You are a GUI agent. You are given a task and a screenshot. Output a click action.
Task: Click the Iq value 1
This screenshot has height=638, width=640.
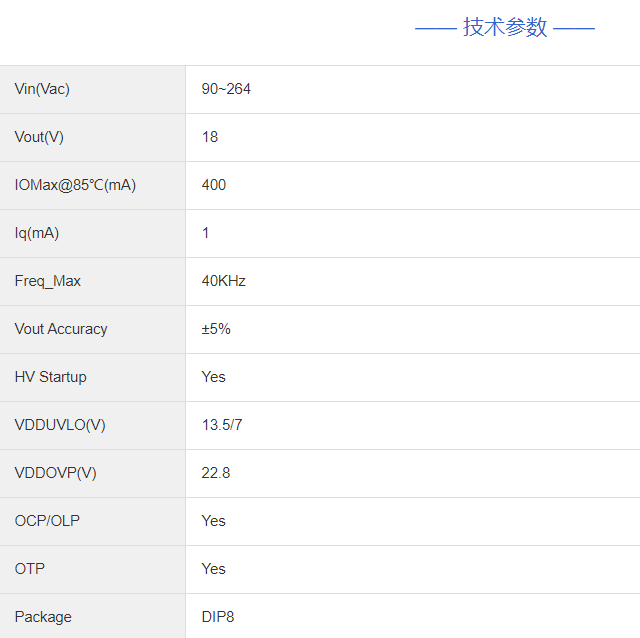pyautogui.click(x=205, y=233)
